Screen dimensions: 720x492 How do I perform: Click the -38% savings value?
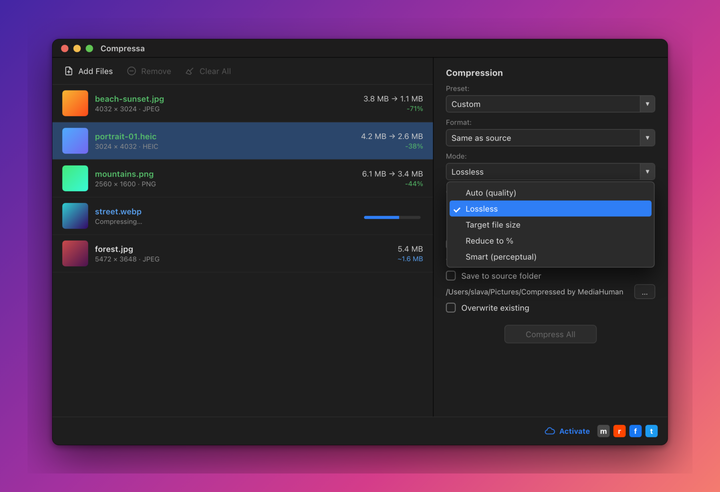414,147
